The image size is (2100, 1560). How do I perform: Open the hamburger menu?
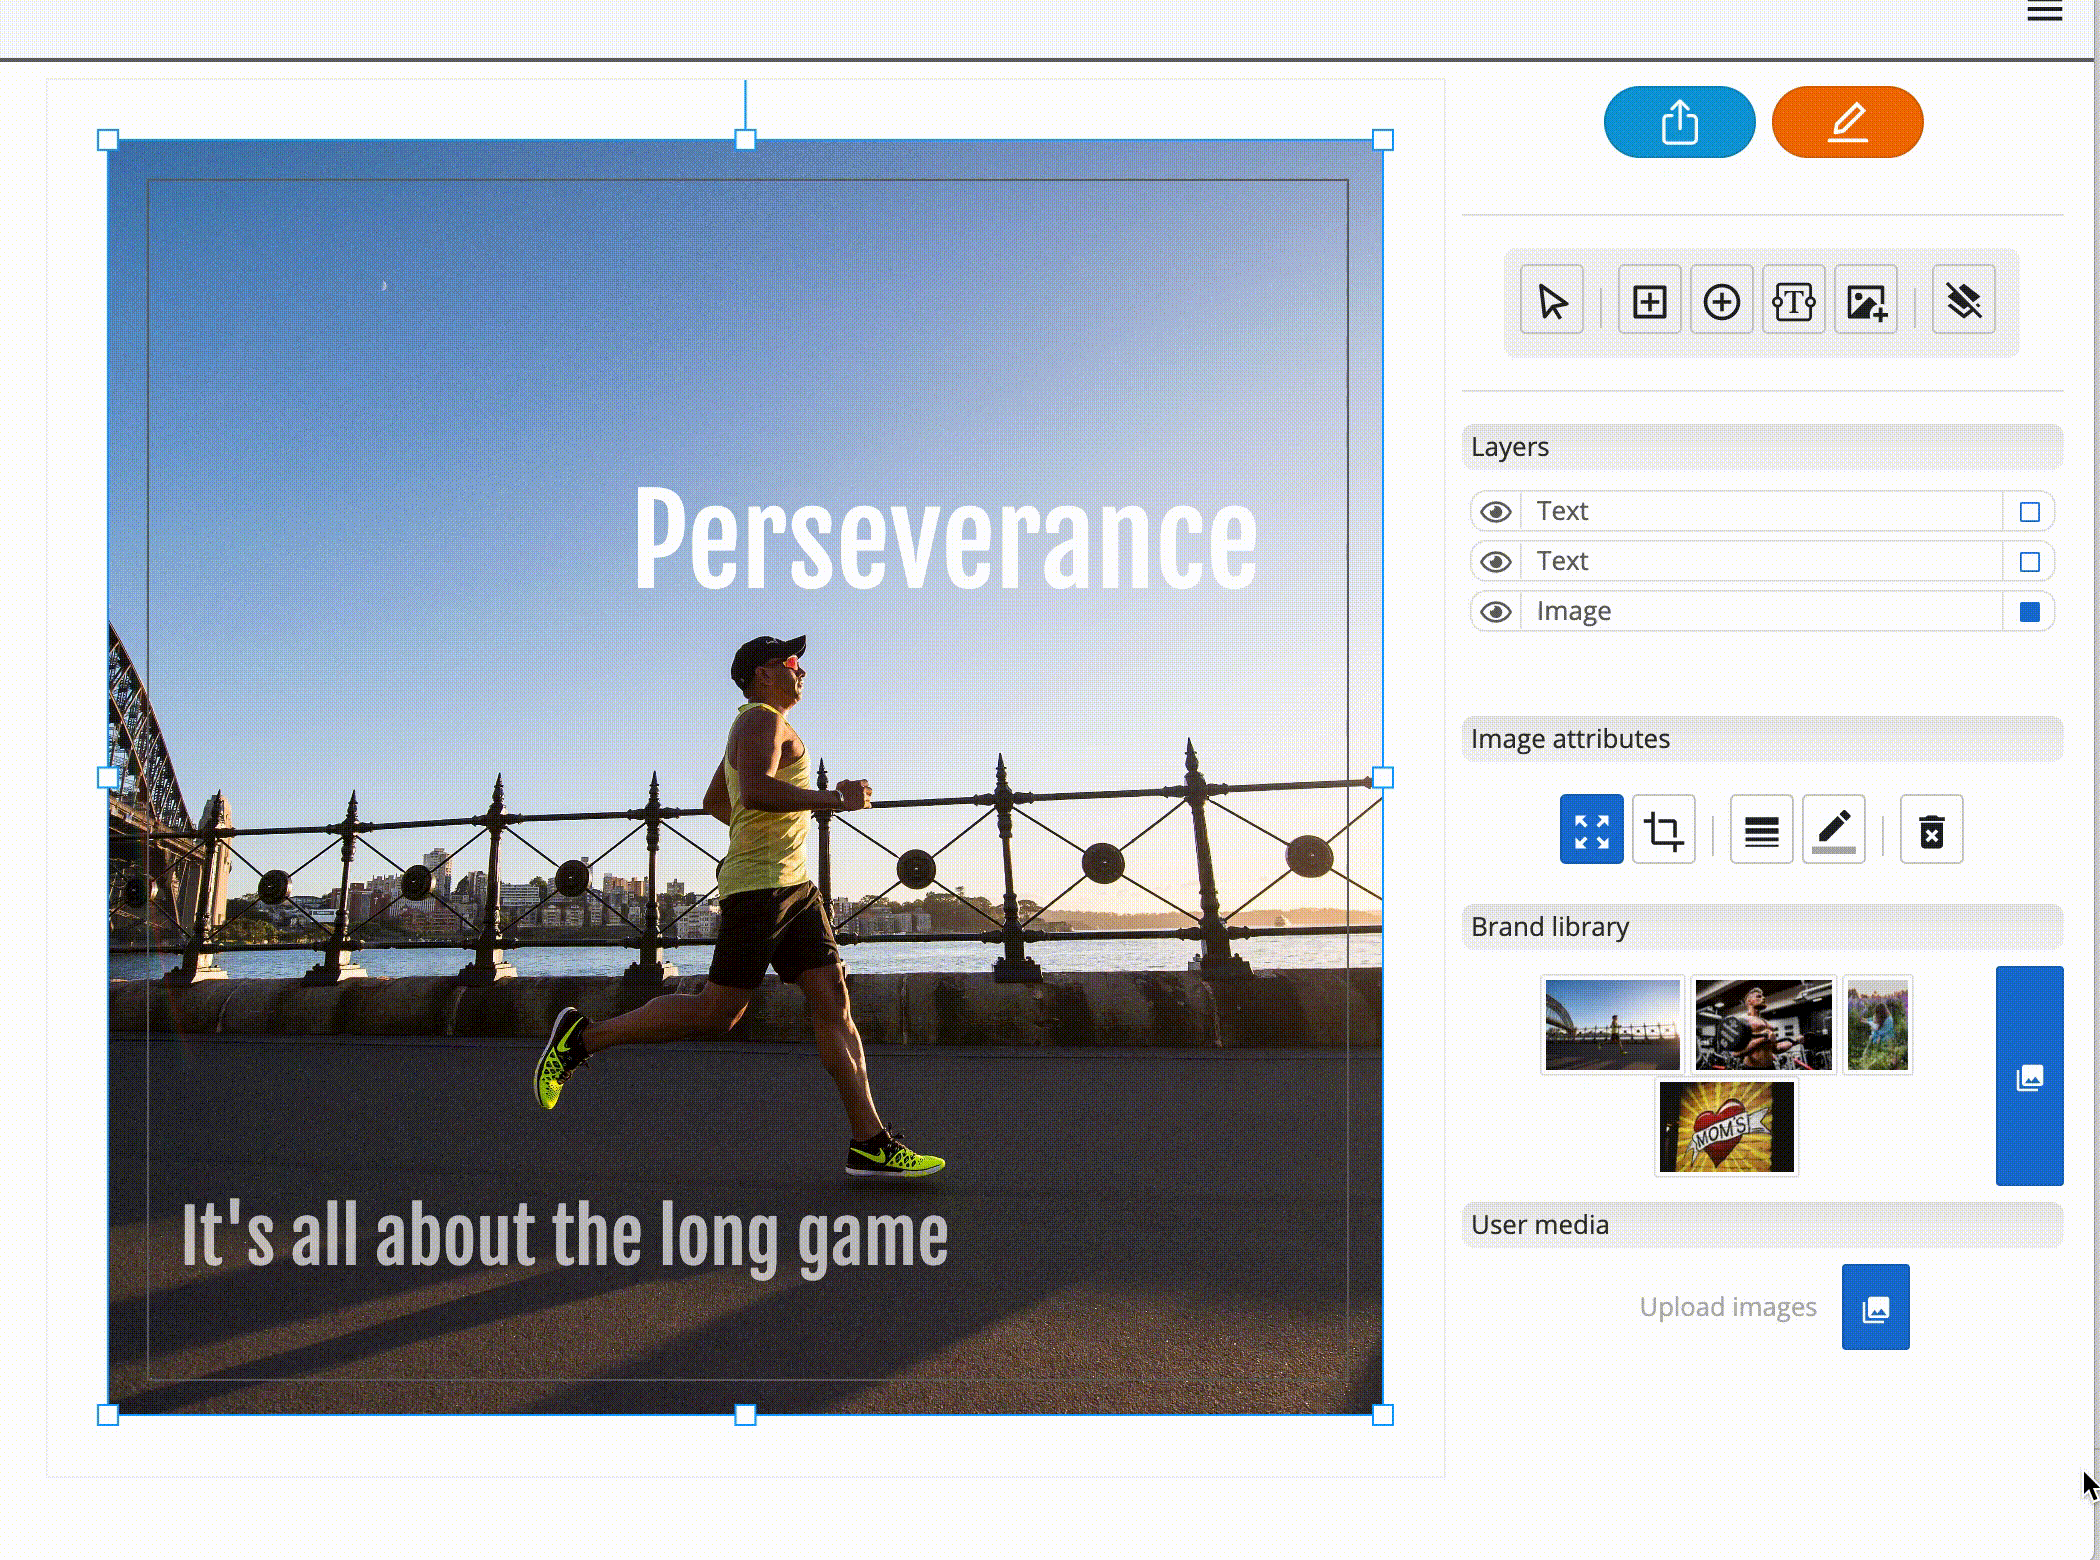(2044, 12)
